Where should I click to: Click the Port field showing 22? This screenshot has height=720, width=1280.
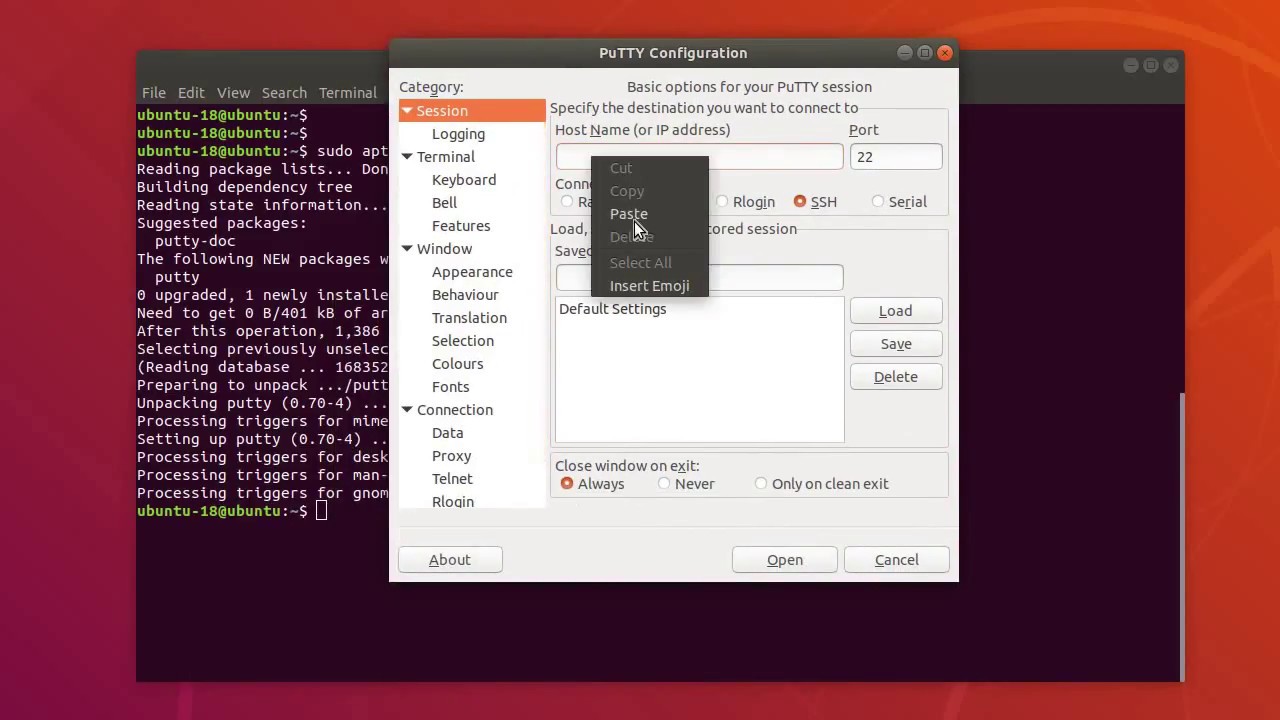coord(895,157)
